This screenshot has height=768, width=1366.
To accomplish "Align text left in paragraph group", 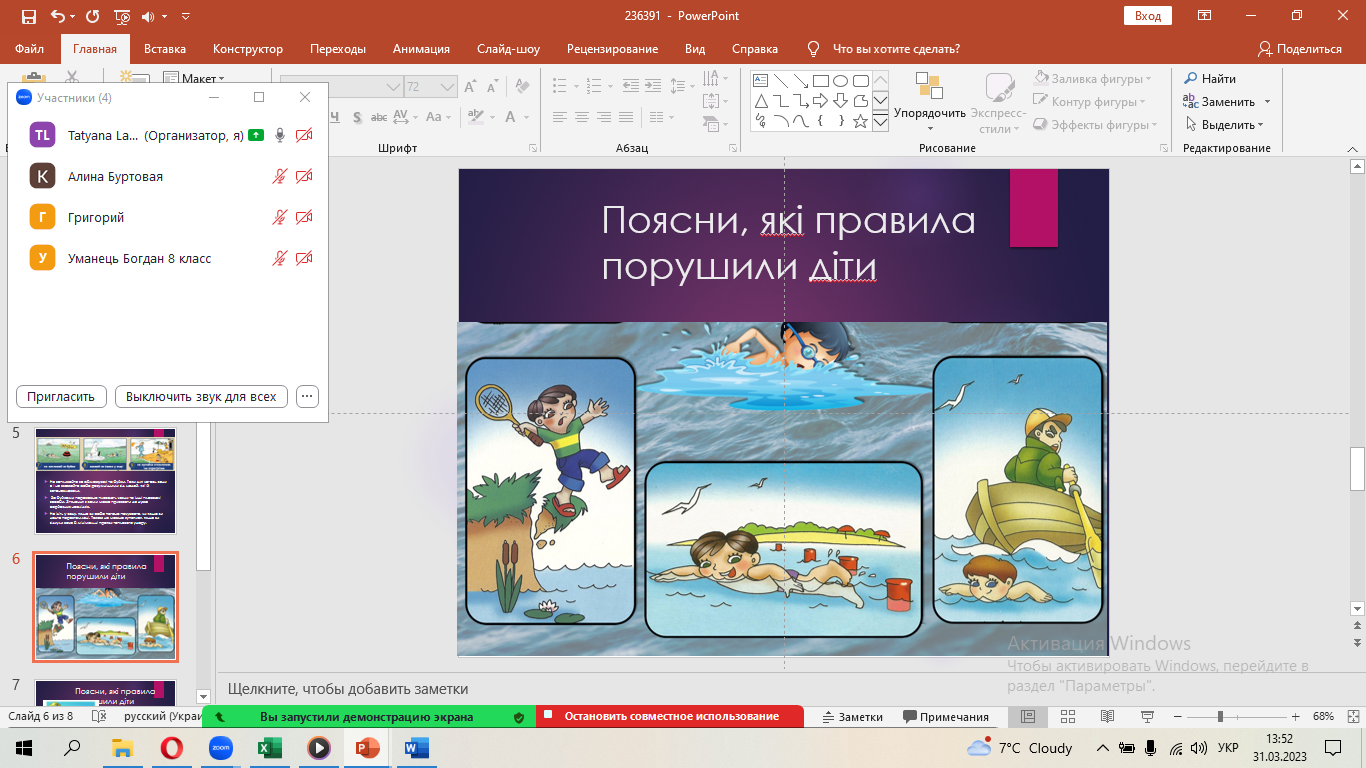I will 561,117.
